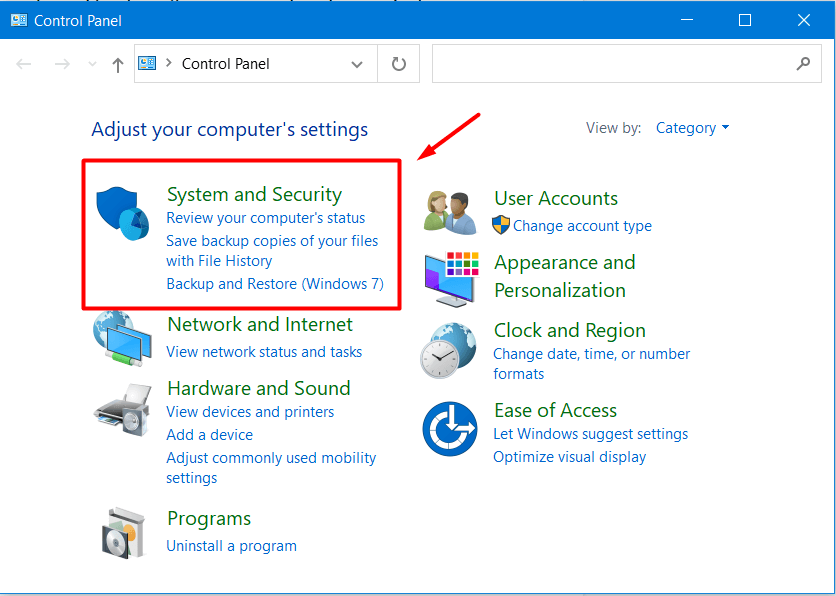Open Appearance and Personalization heading
The height and width of the screenshot is (596, 836).
[x=565, y=276]
